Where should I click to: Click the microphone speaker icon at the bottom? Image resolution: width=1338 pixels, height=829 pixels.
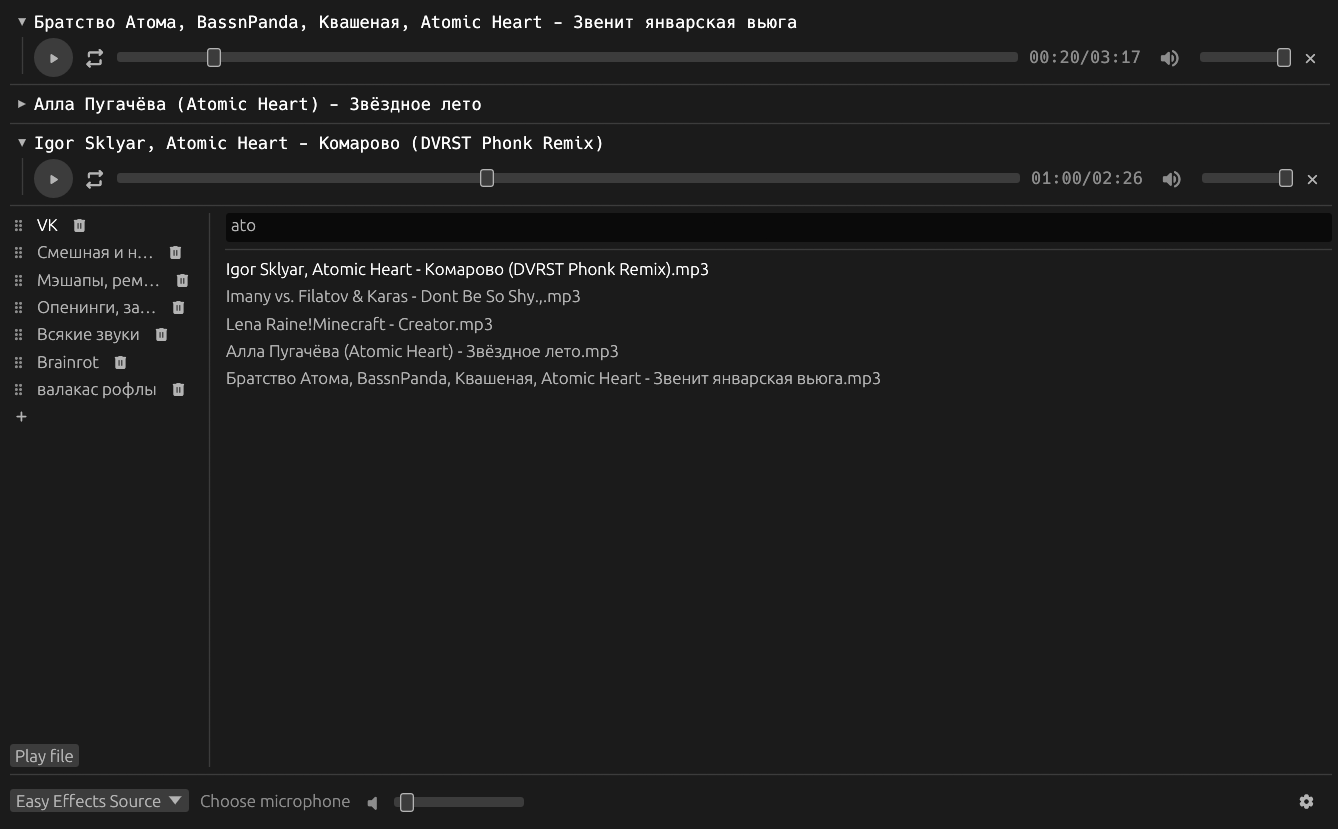coord(371,801)
